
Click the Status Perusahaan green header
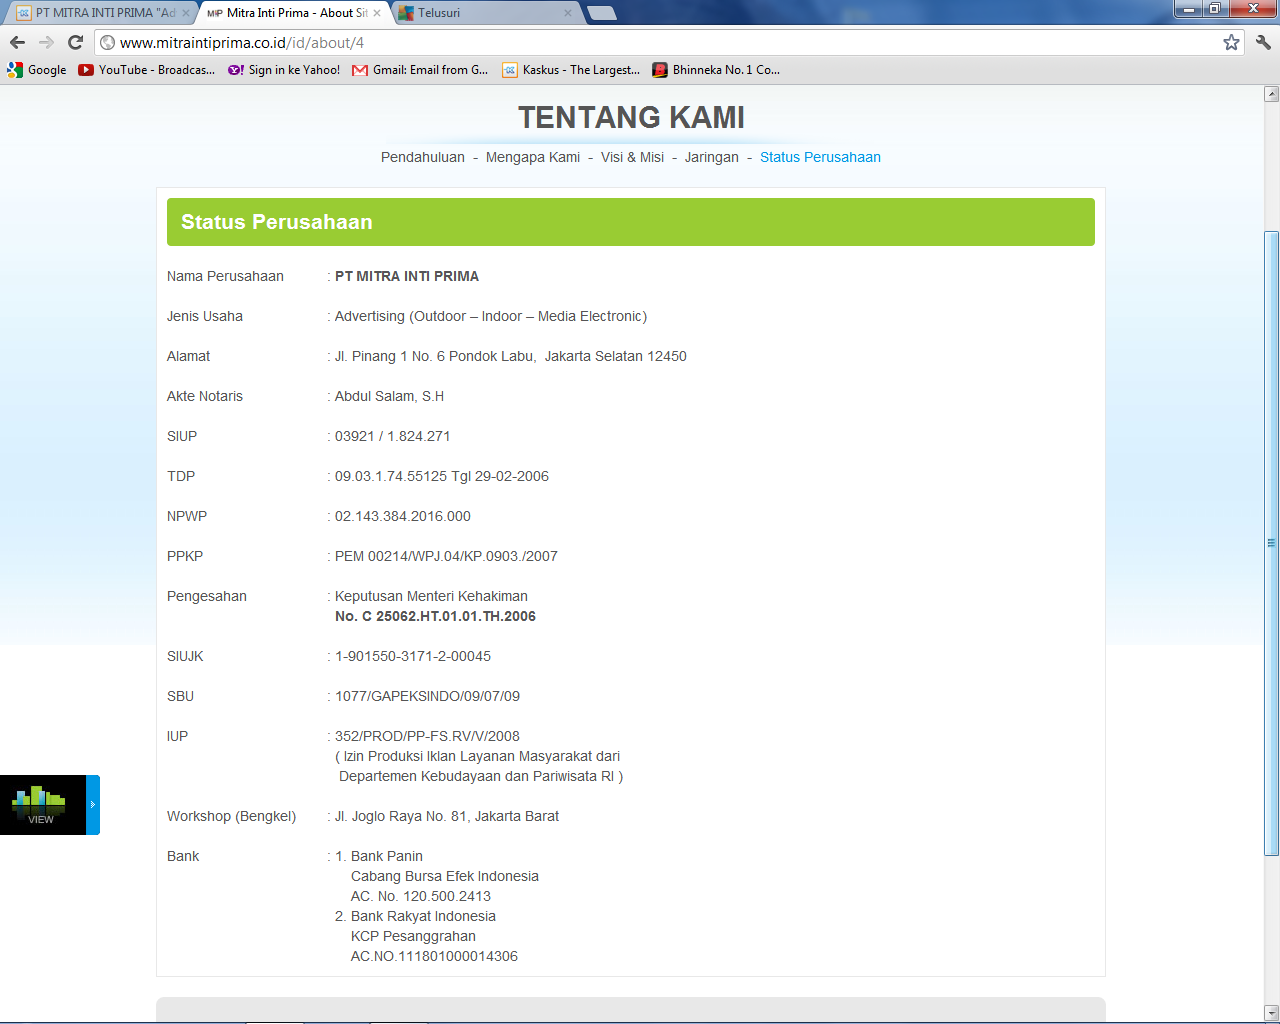click(631, 222)
